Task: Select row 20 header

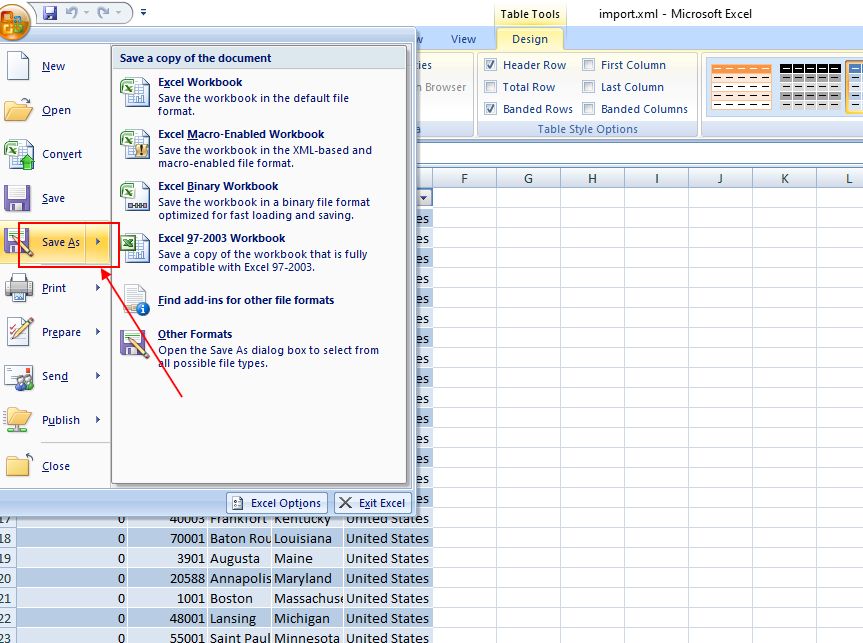Action: pyautogui.click(x=7, y=578)
